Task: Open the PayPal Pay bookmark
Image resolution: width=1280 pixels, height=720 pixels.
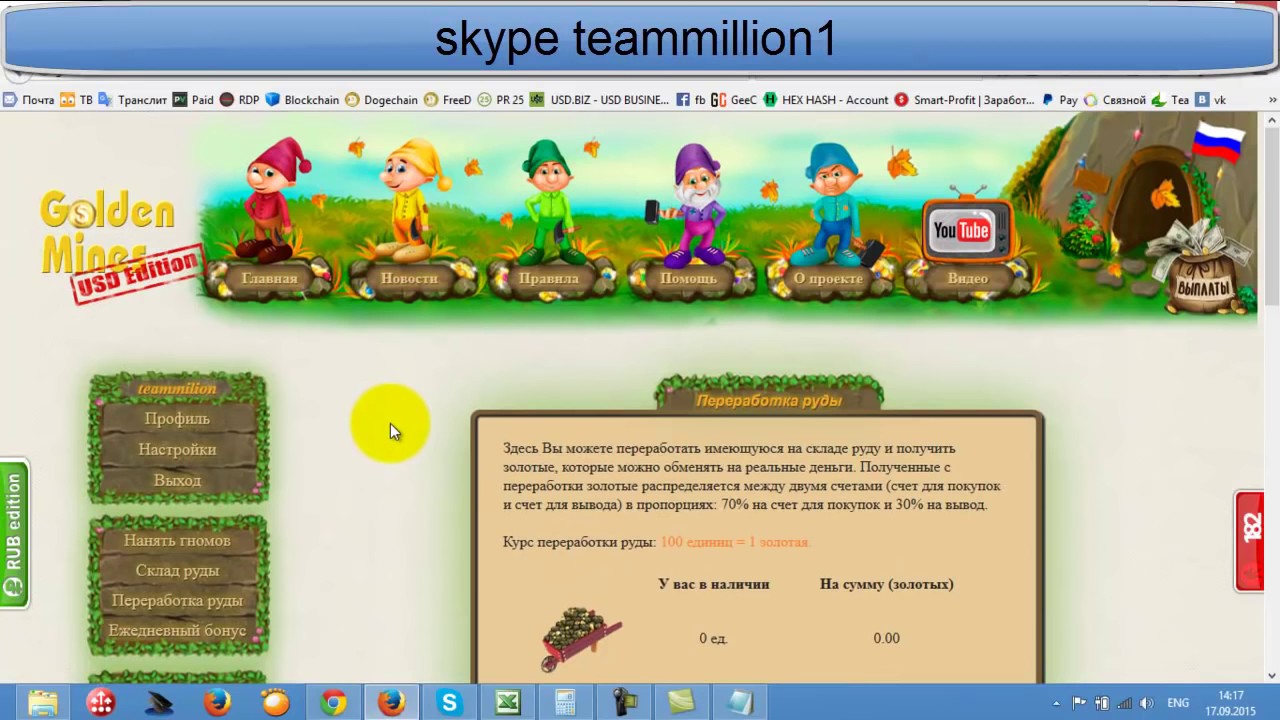Action: pos(1059,100)
